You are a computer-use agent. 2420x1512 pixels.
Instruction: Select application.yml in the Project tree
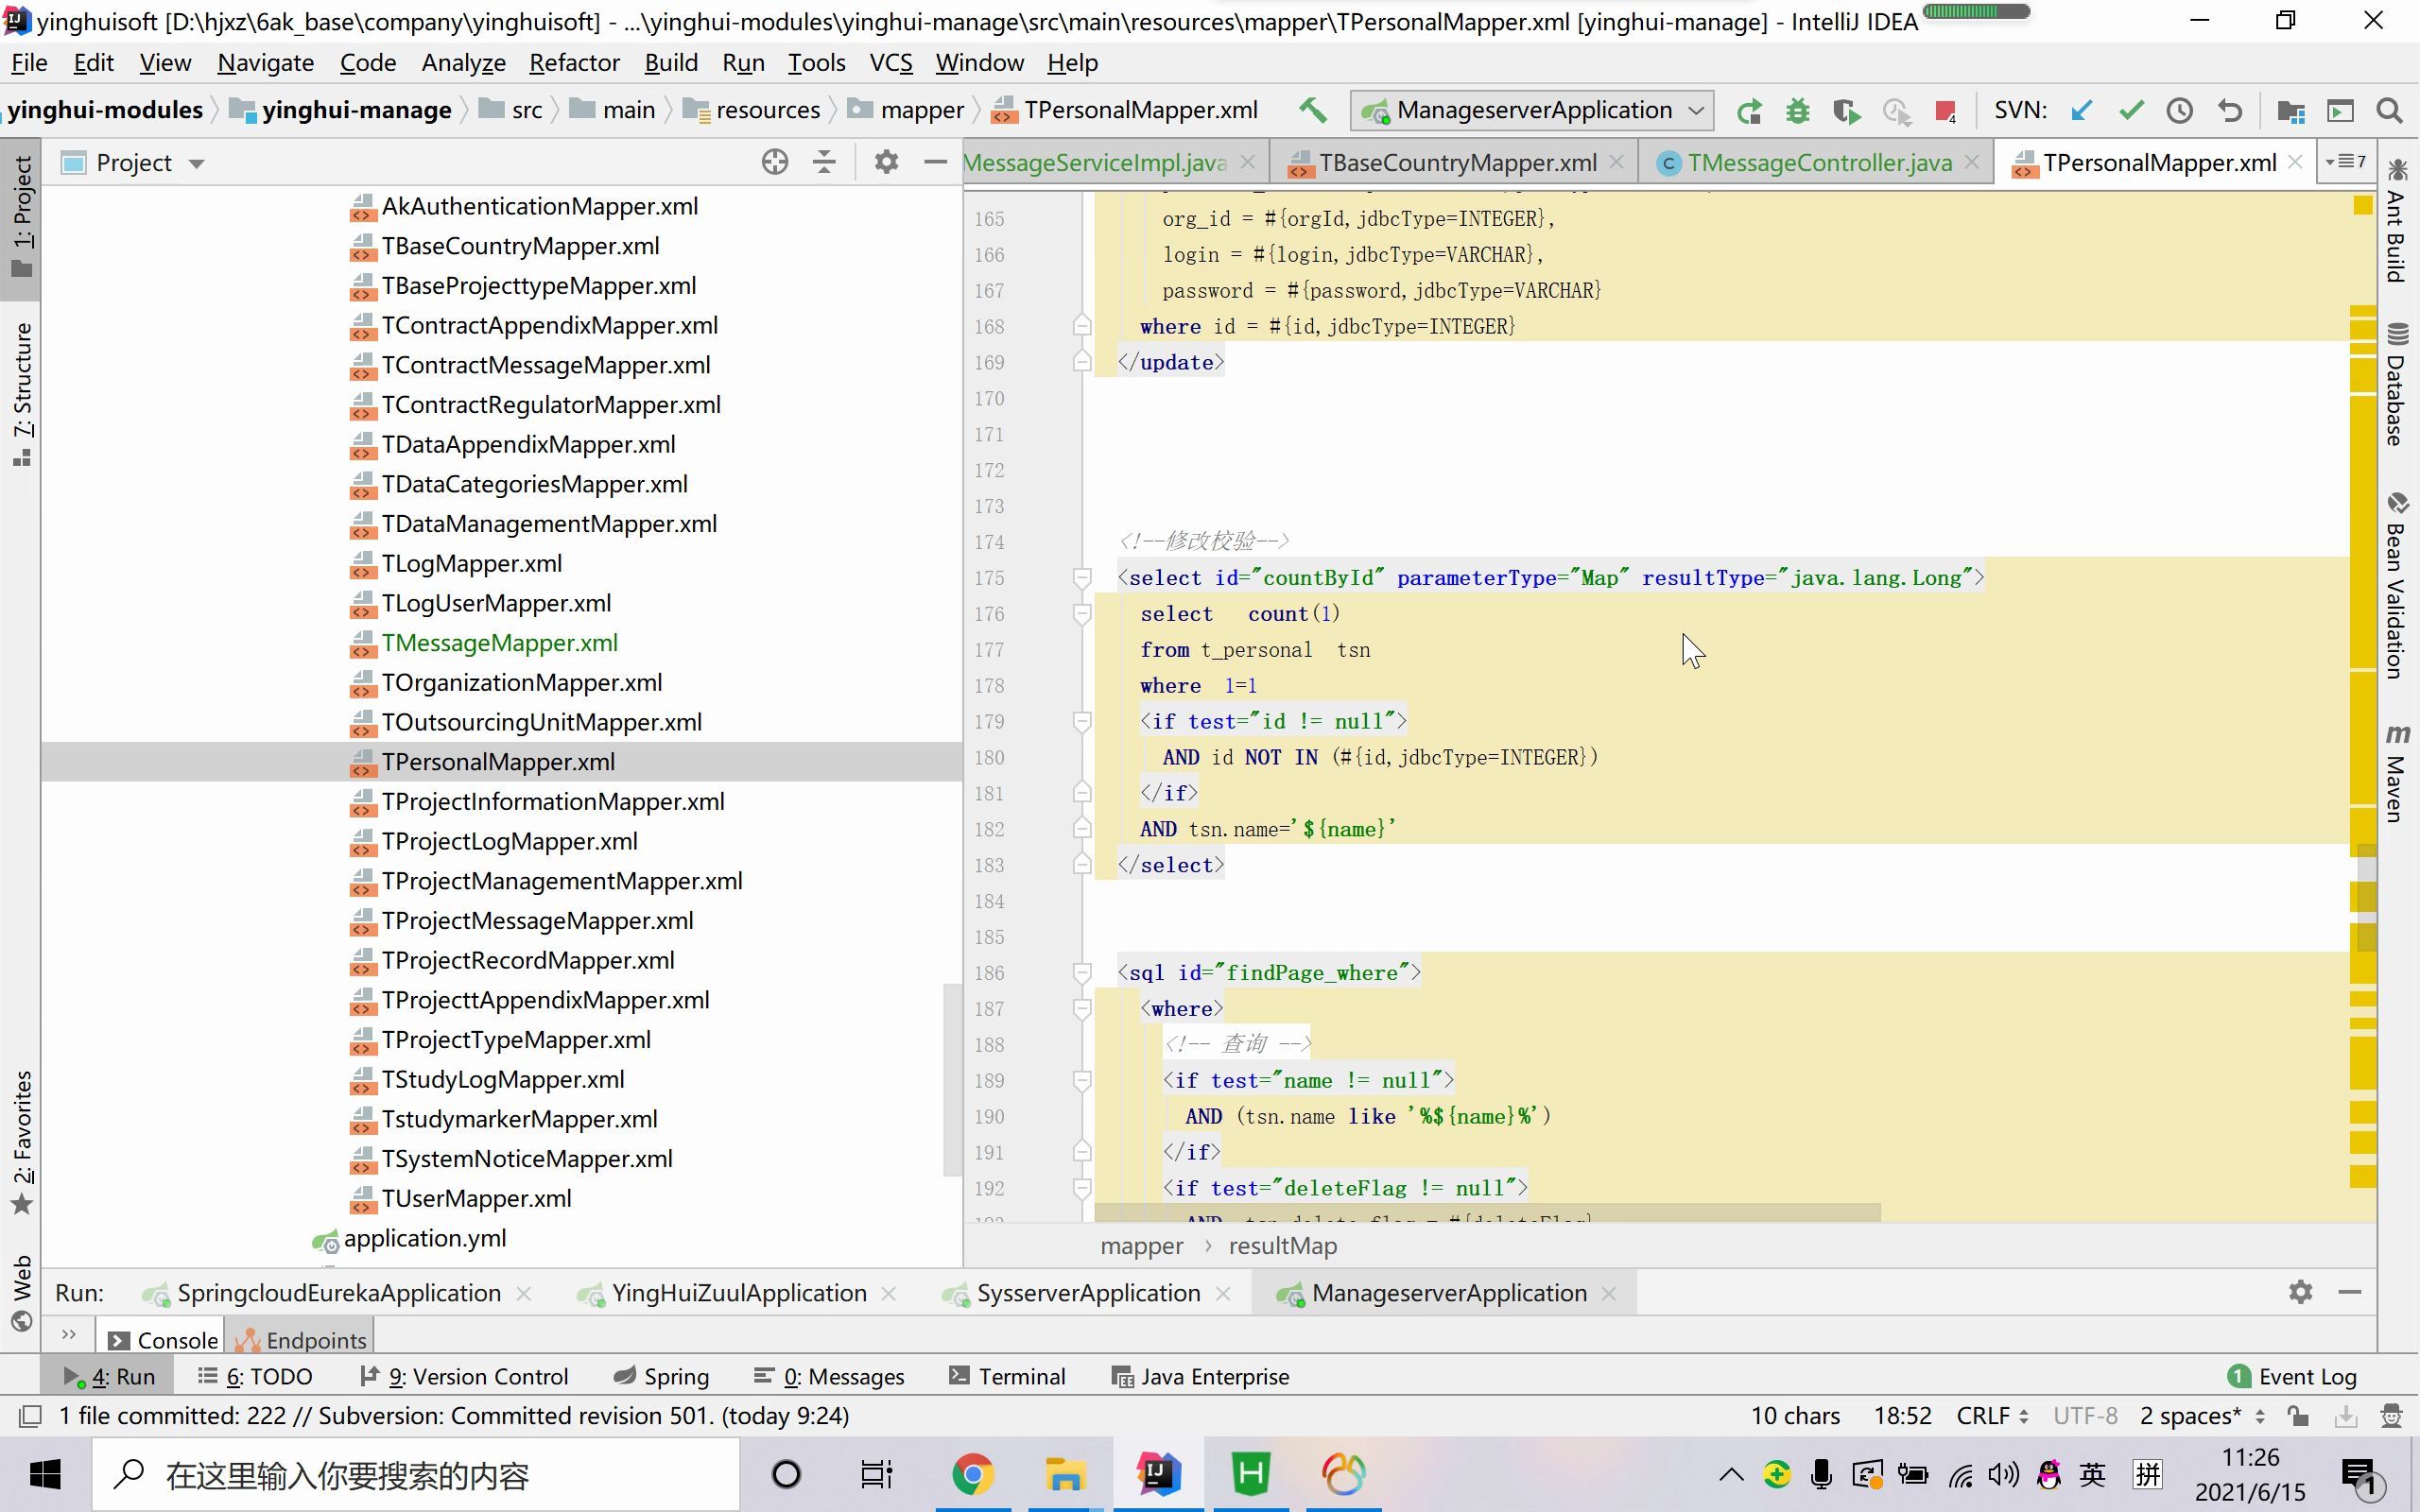pos(424,1238)
